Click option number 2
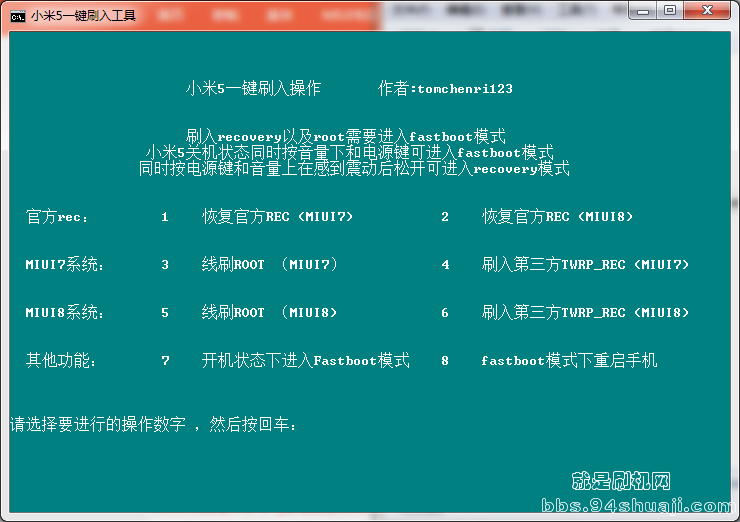 point(445,217)
